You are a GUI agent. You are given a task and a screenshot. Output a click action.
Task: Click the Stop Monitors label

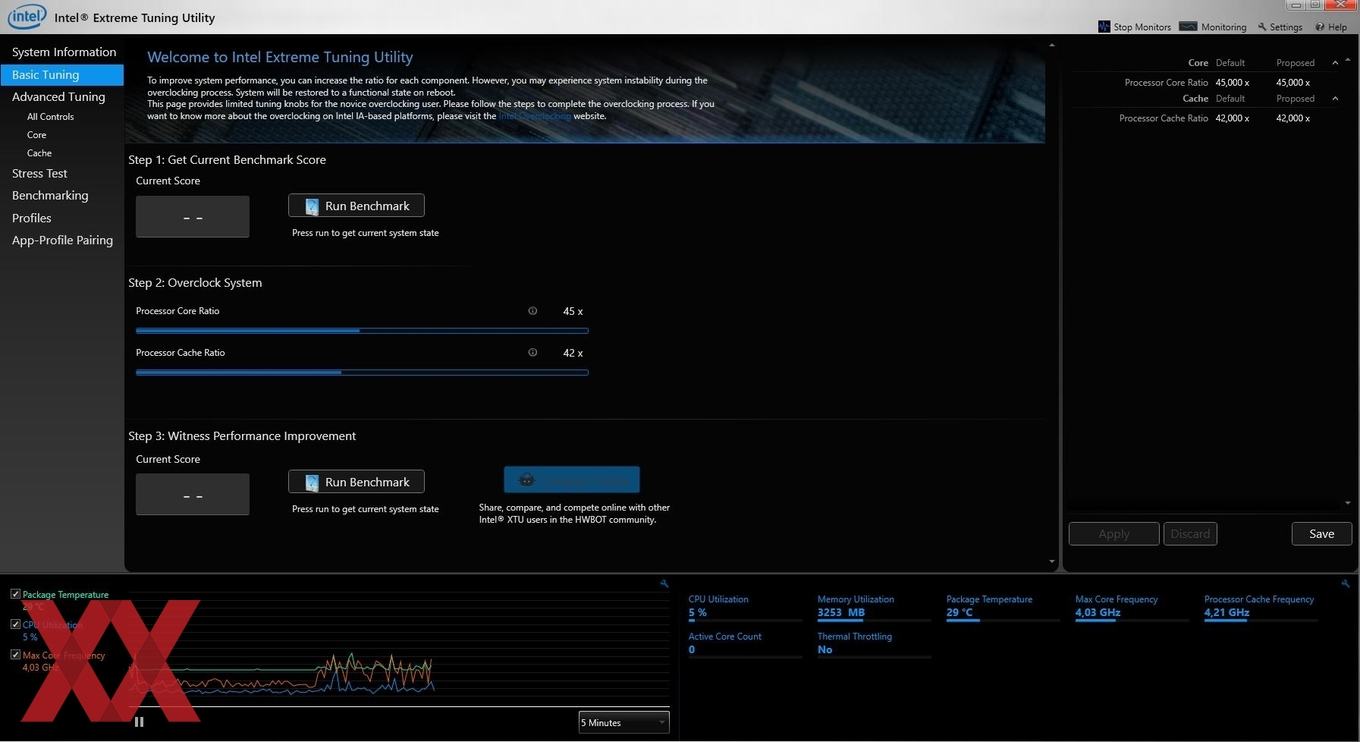(x=1143, y=27)
